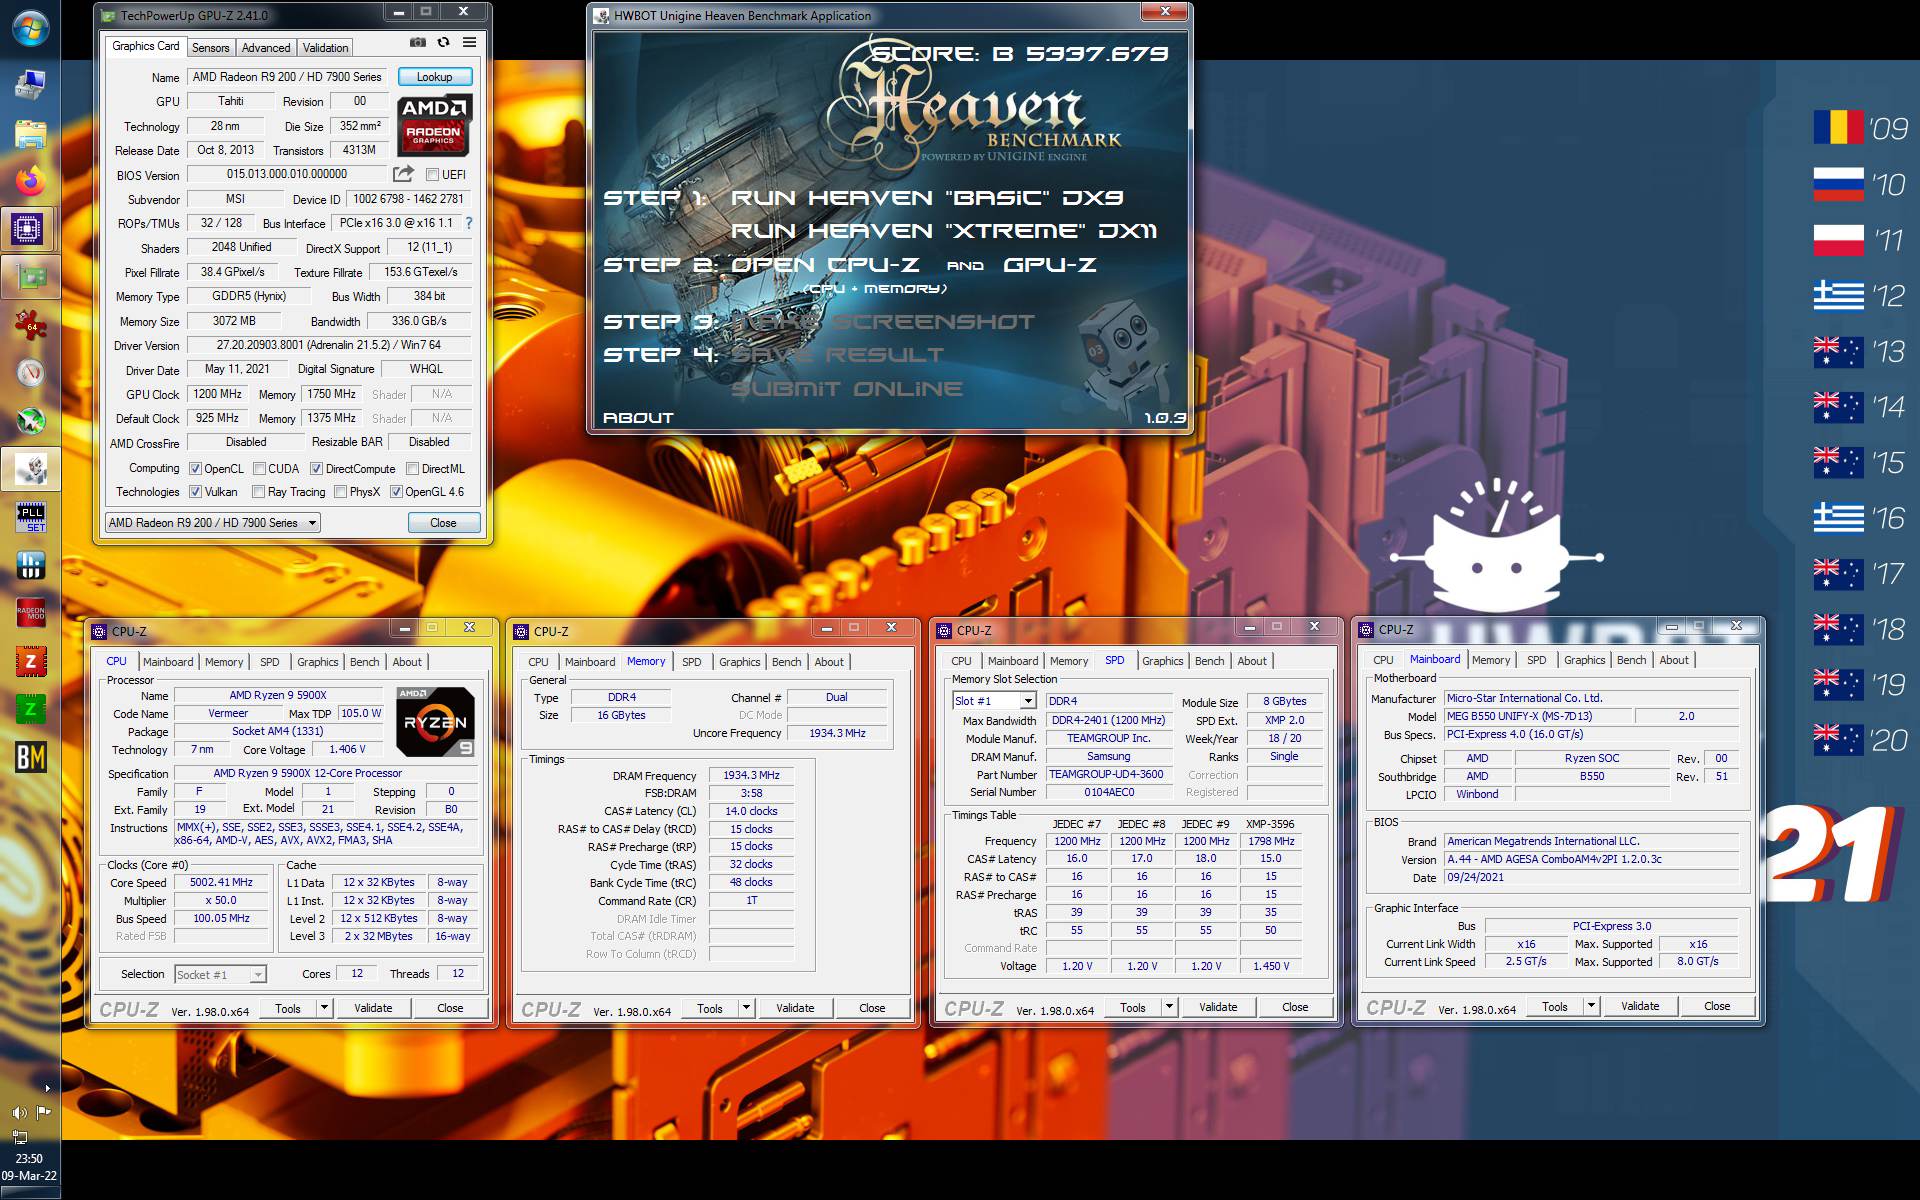
Task: Switch to the Advanced tab in GPU-Z
Action: coord(266,48)
